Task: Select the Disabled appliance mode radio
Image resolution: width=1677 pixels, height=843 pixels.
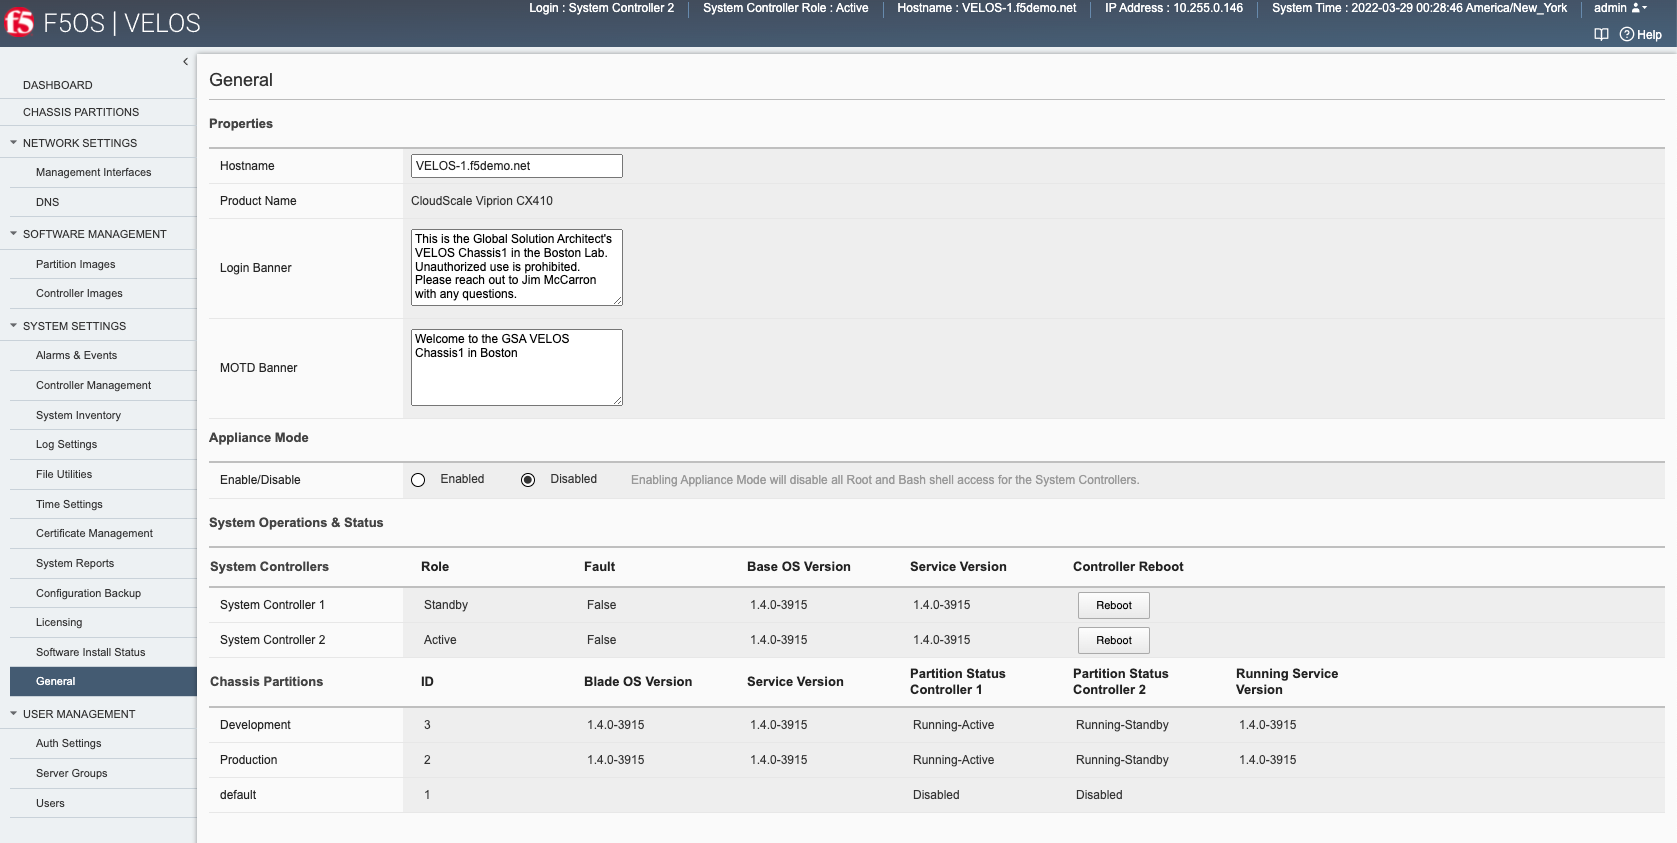Action: tap(528, 480)
